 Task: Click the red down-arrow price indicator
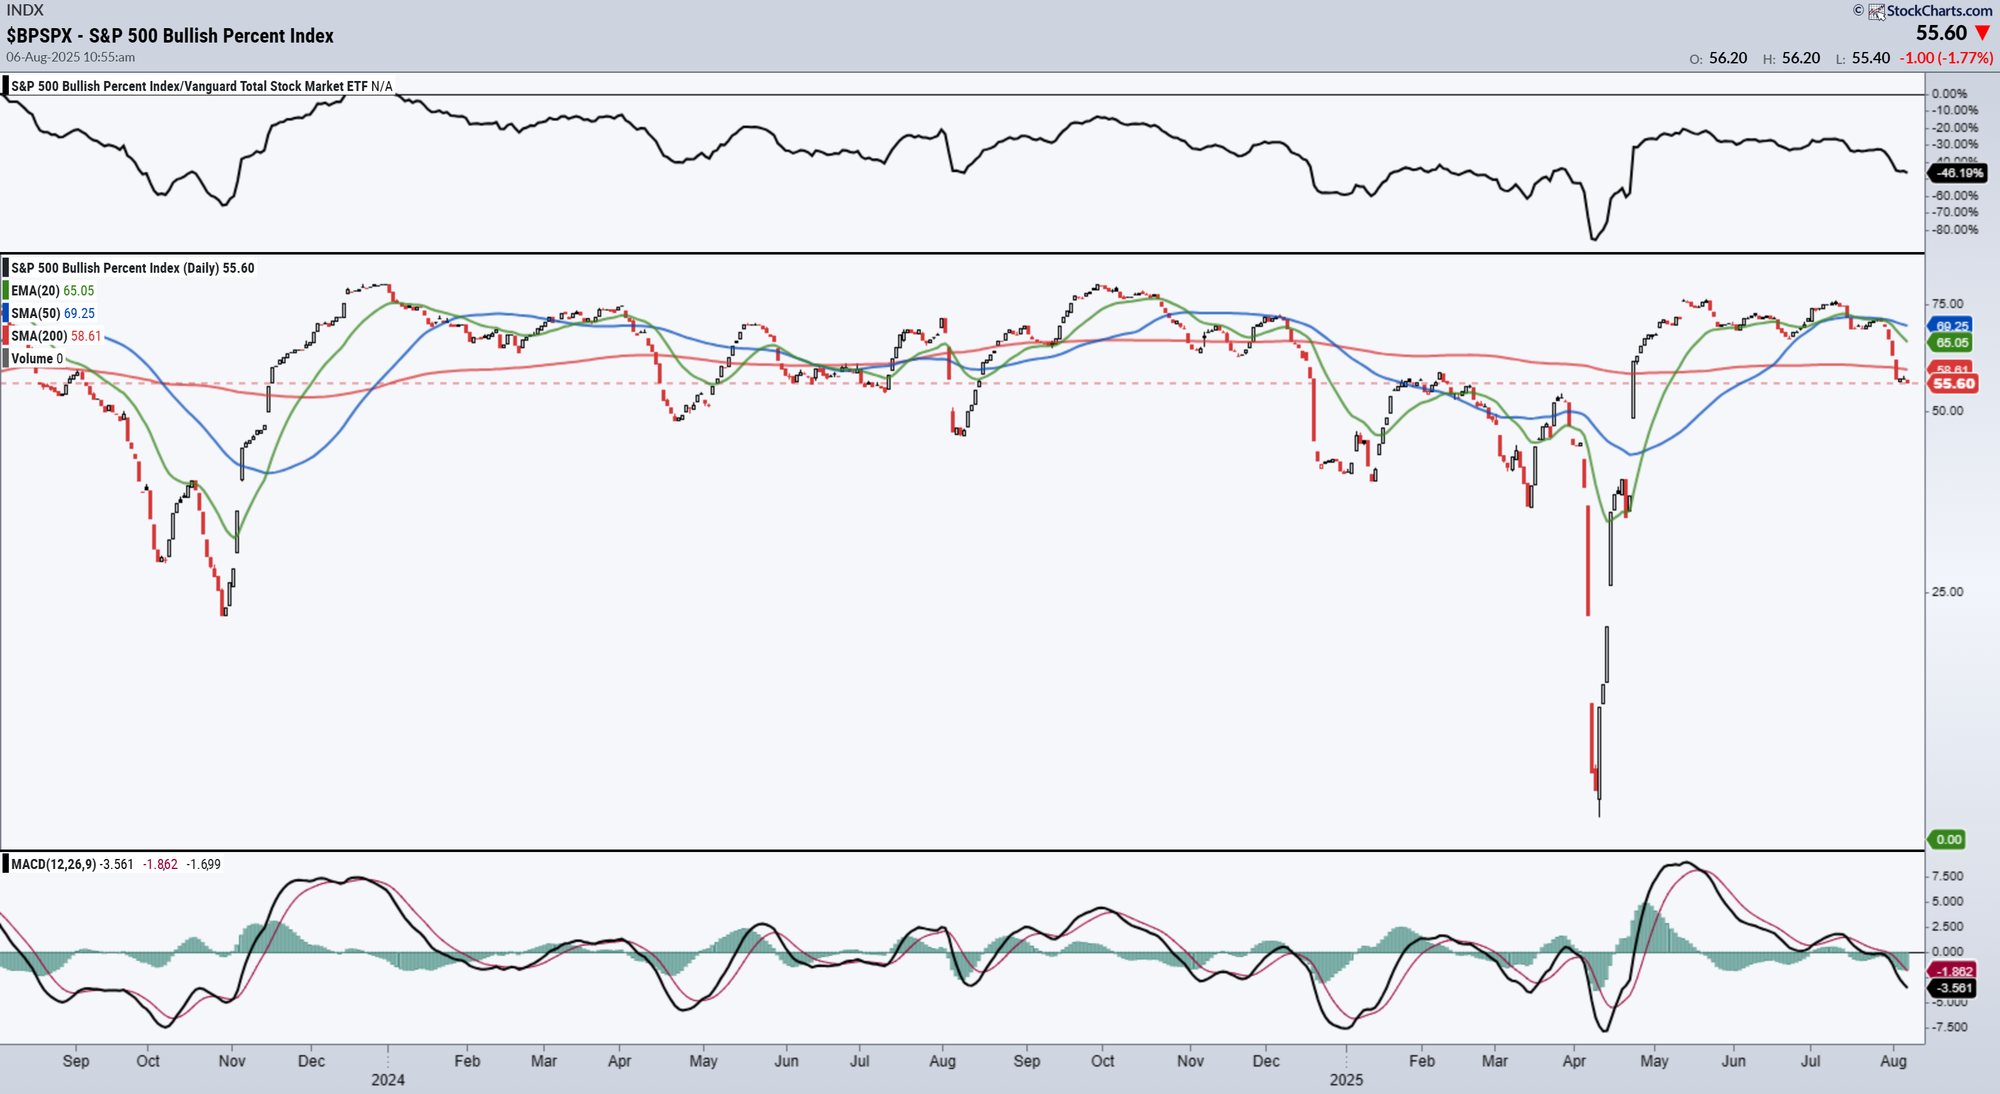pos(1982,33)
